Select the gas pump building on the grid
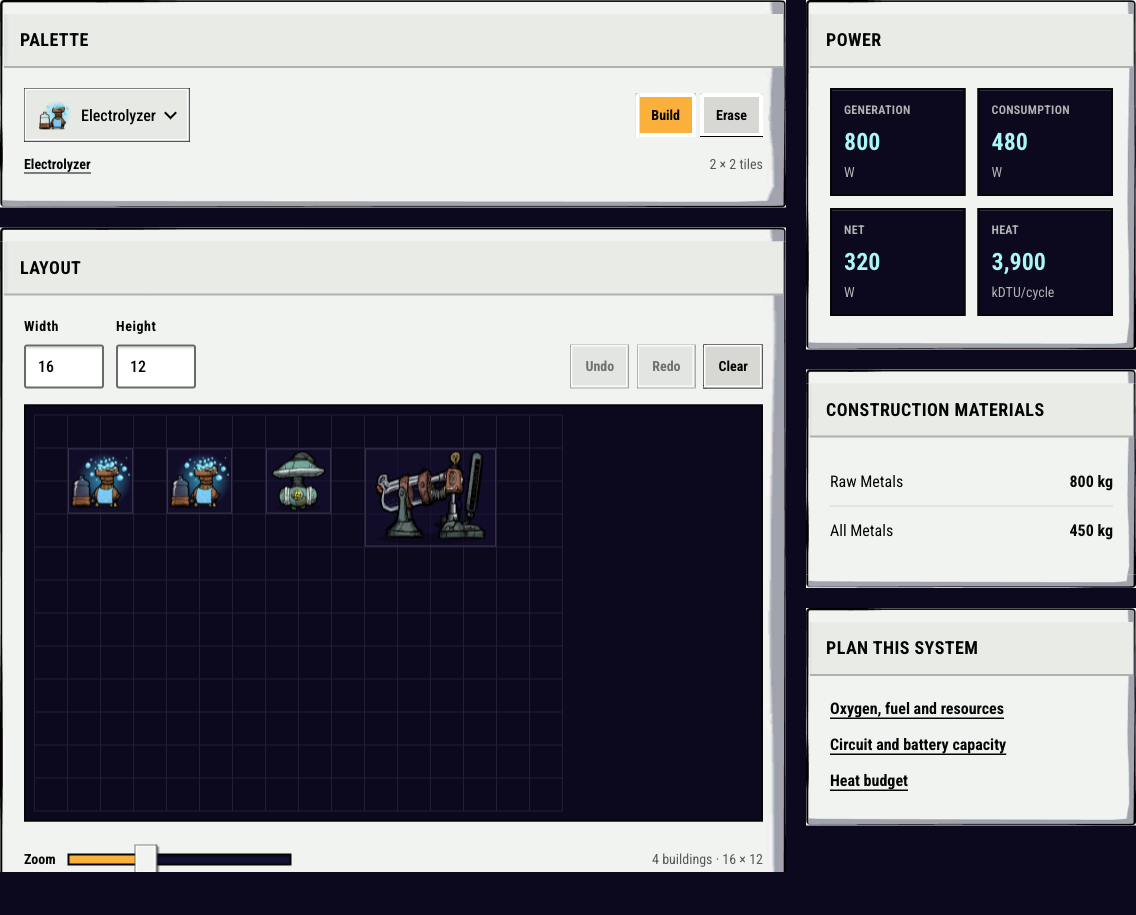 click(x=298, y=481)
